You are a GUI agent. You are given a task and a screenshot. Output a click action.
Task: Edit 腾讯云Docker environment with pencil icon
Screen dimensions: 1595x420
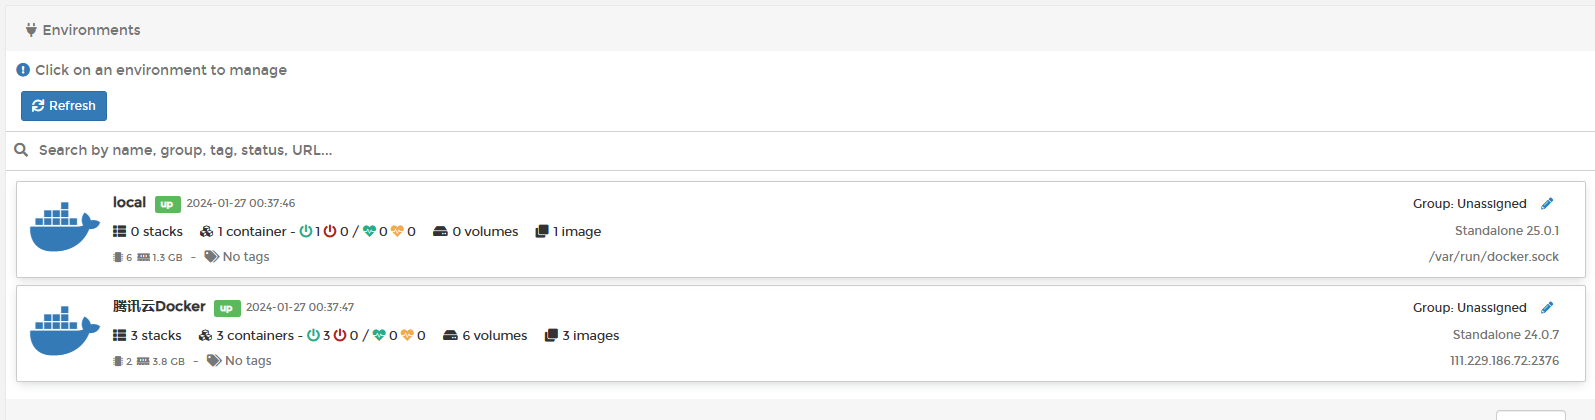click(1547, 308)
